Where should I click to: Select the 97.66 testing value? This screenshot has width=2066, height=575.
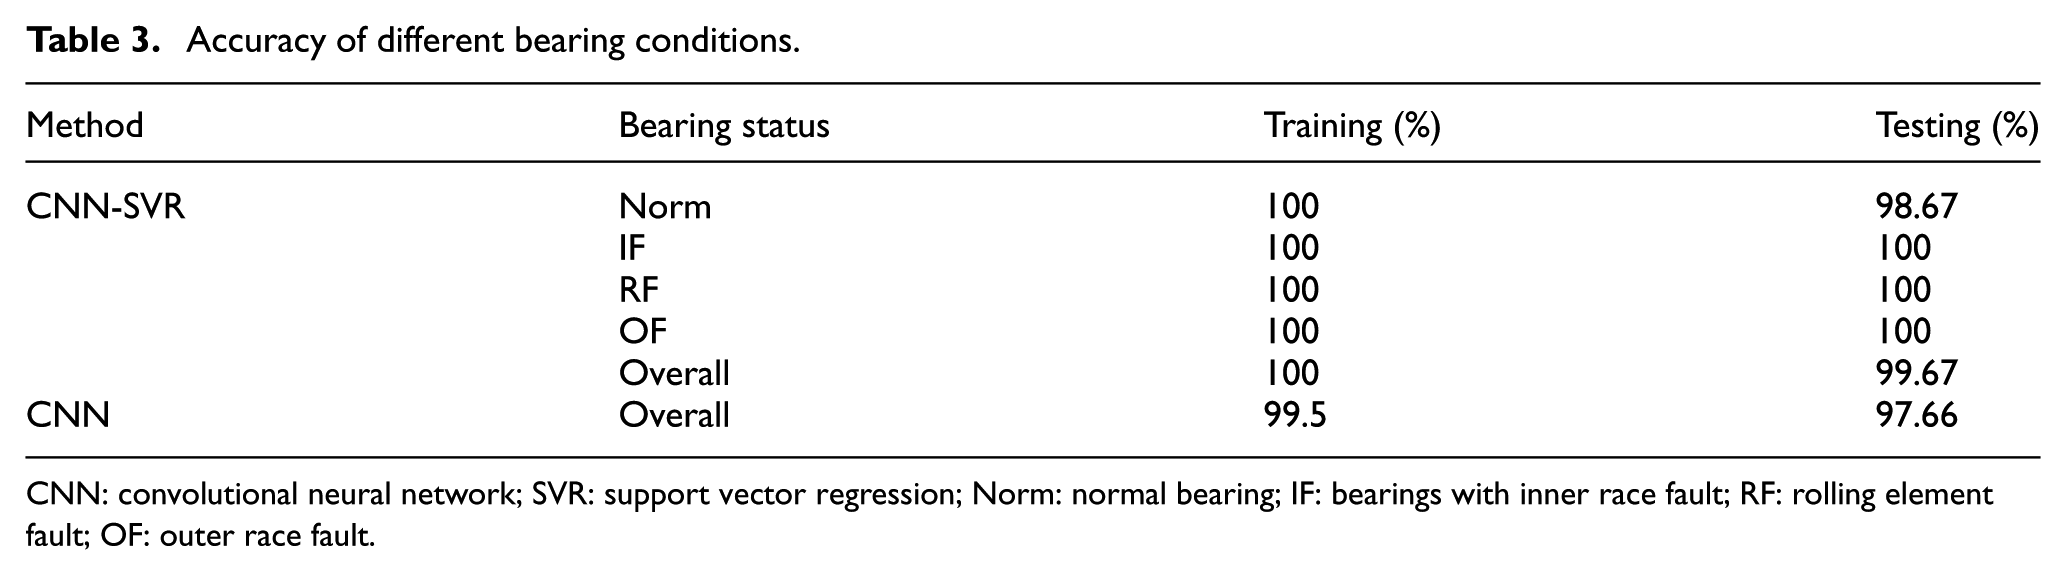click(x=1916, y=414)
